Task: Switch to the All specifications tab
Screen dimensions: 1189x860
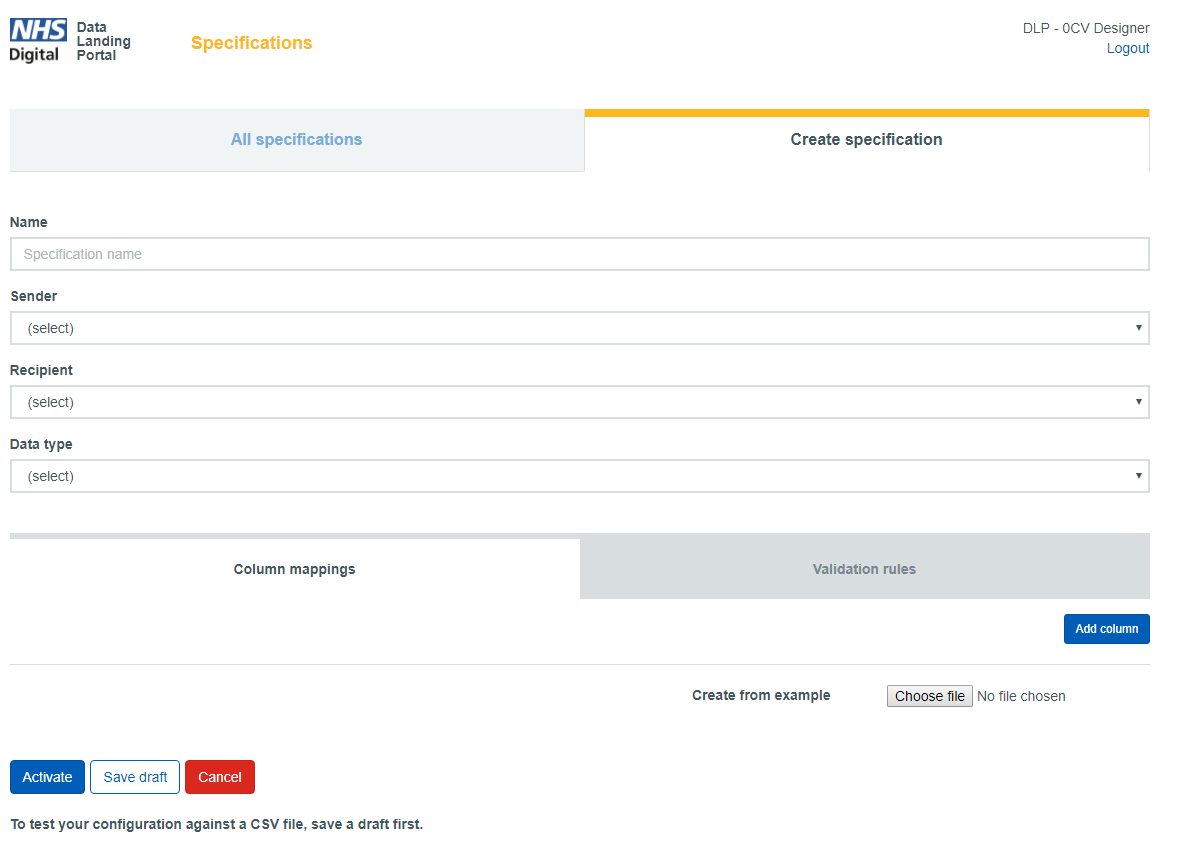Action: coord(296,140)
